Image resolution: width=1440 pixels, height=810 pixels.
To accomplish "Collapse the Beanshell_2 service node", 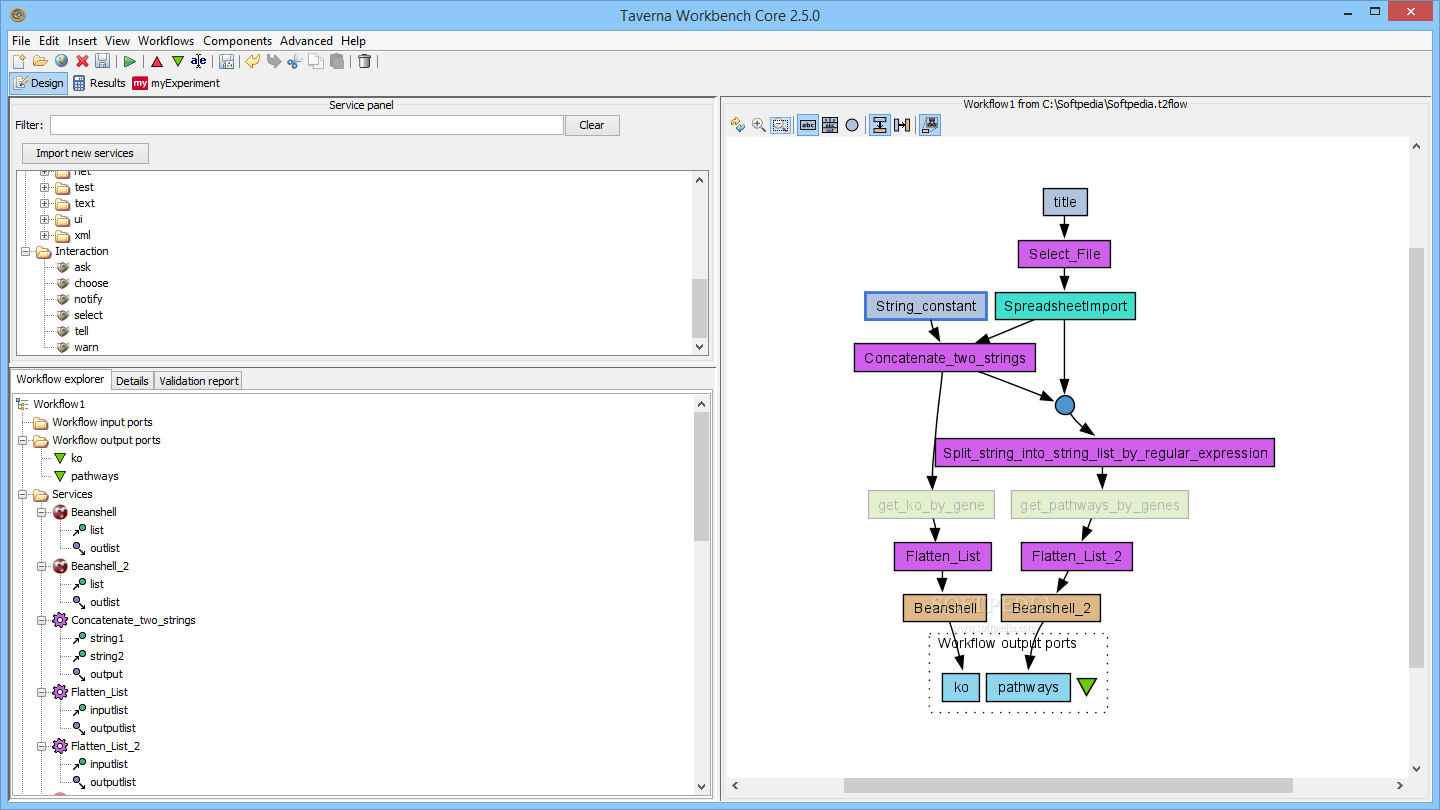I will pyautogui.click(x=43, y=566).
